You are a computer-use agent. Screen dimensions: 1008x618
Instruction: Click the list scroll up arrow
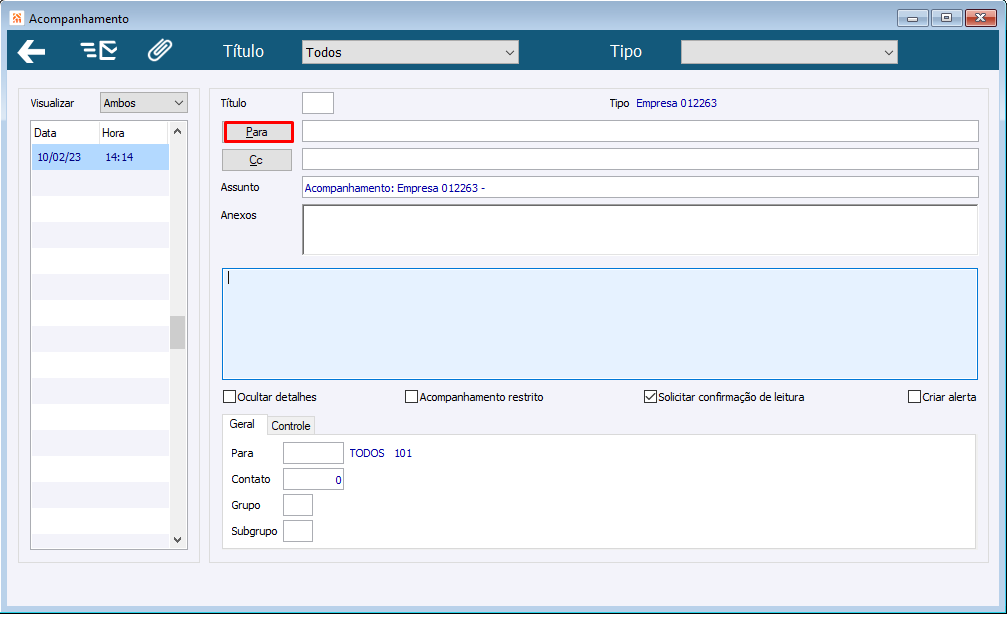coord(177,131)
